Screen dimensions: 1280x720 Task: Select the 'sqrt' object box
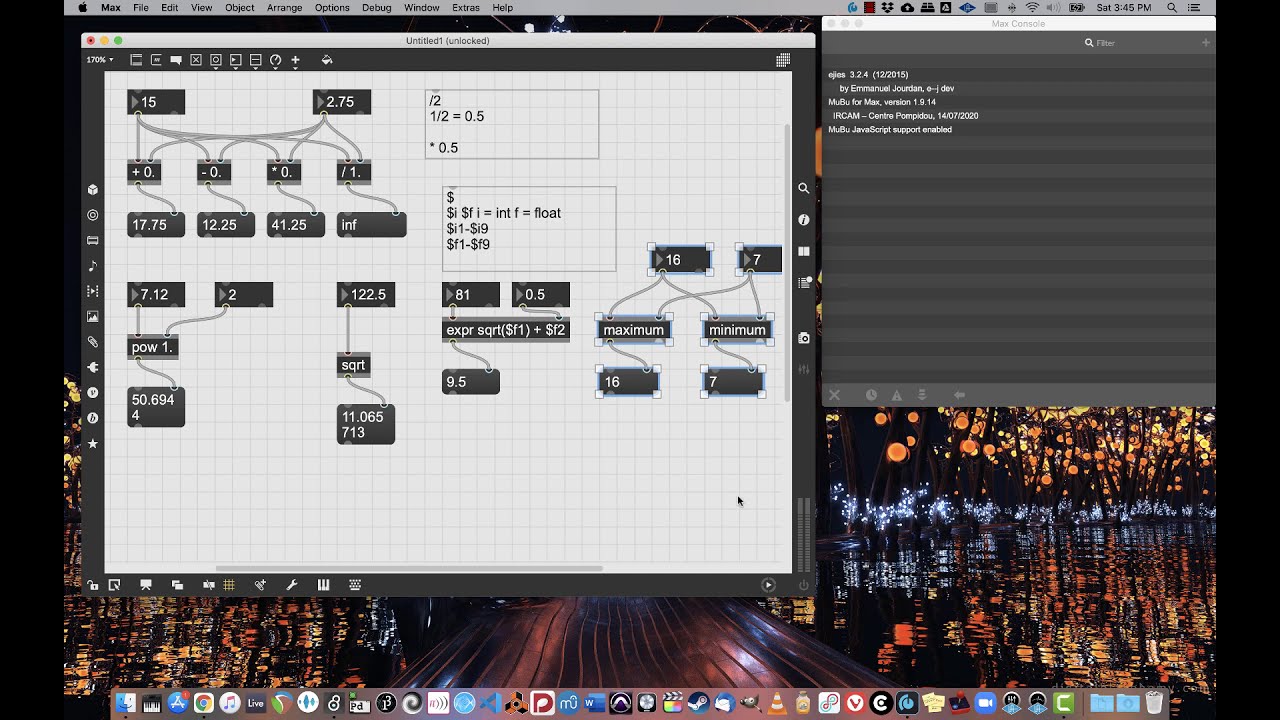(x=354, y=365)
